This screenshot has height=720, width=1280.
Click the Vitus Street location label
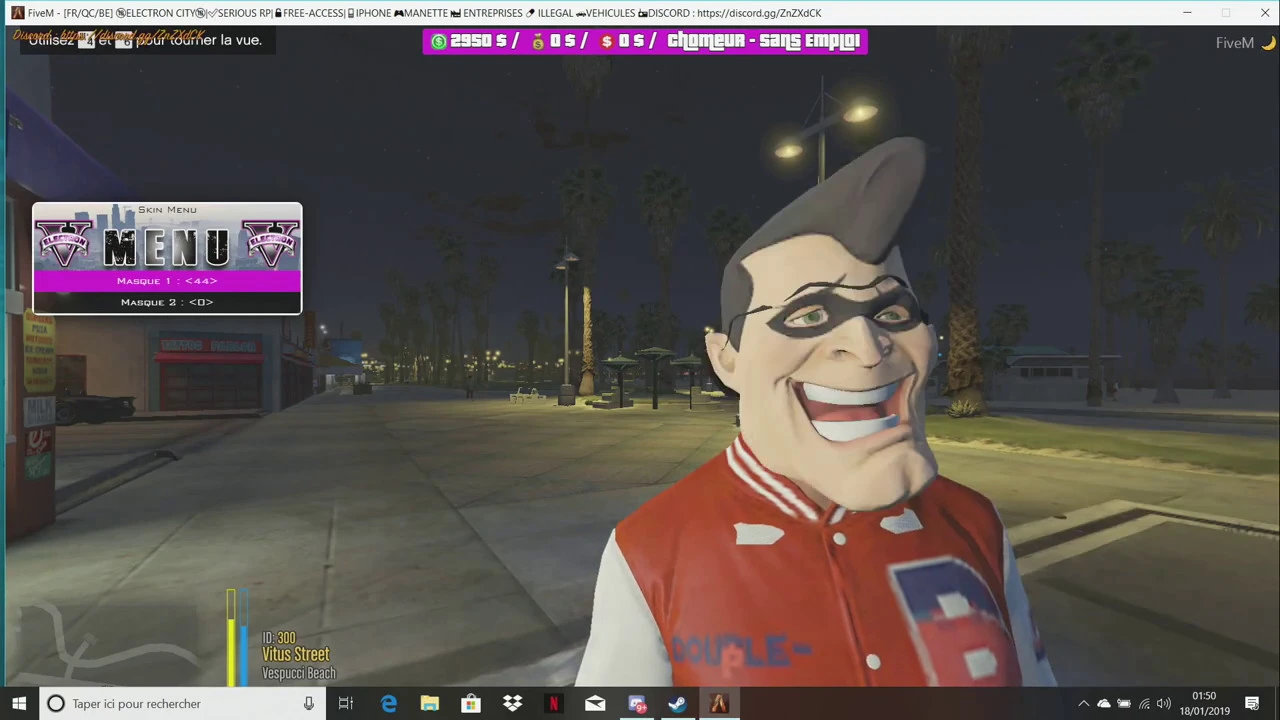coord(296,655)
